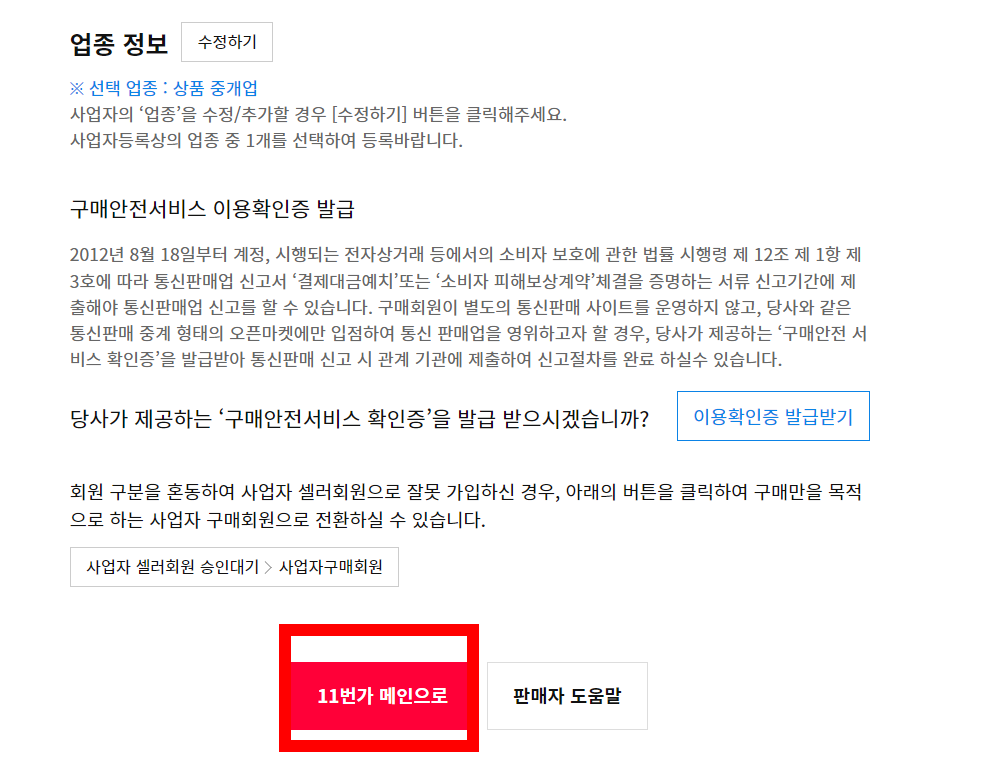Screen dimensions: 1005x776
Task: Click the chevron arrow before 사업자구매회원
Action: pos(269,567)
